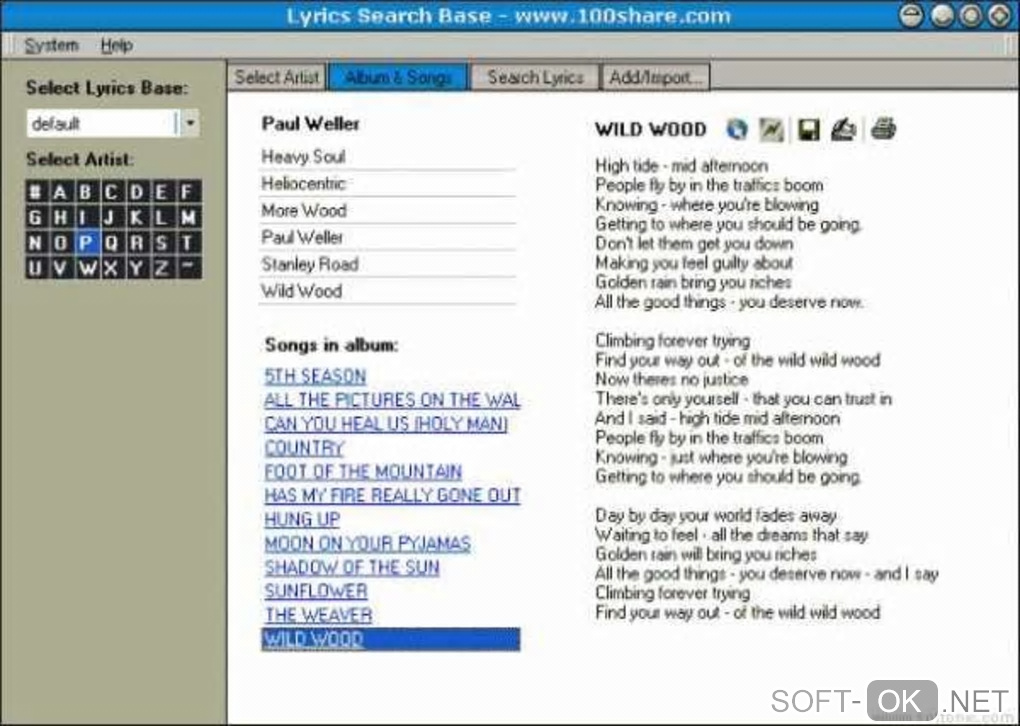Select the More Wood album
The height and width of the screenshot is (726, 1020).
coord(388,211)
